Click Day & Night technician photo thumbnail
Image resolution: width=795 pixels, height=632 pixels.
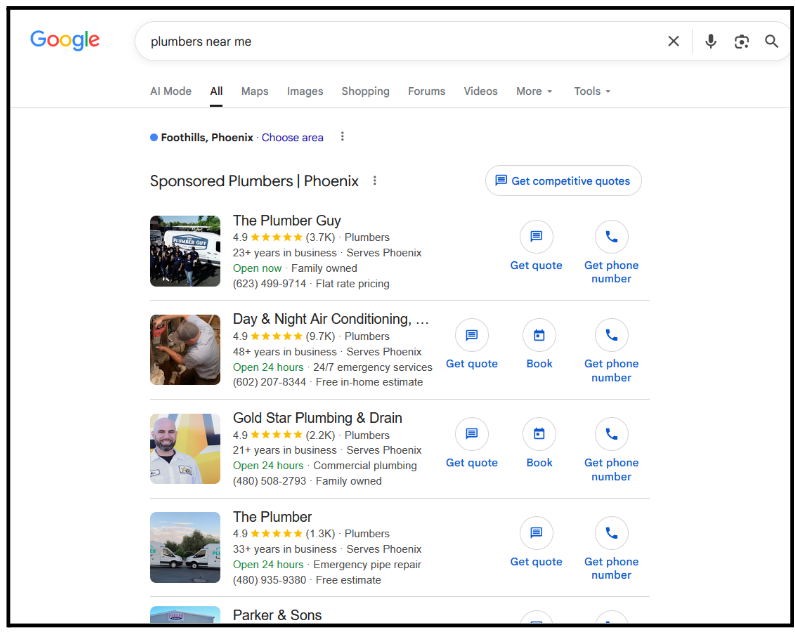pyautogui.click(x=185, y=350)
